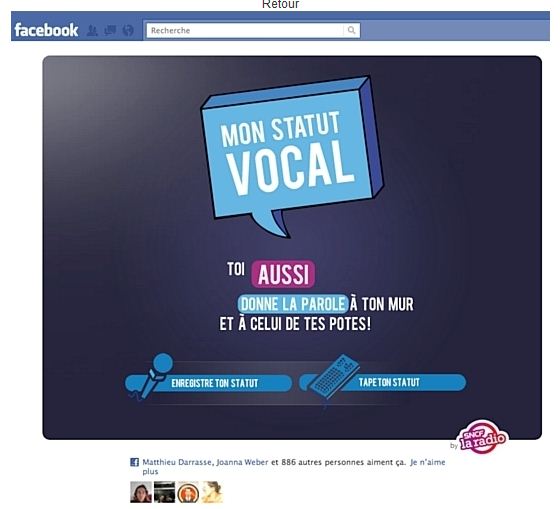Click the small Facebook like icon
Viewport: 560px width, 509px height.
tap(134, 462)
